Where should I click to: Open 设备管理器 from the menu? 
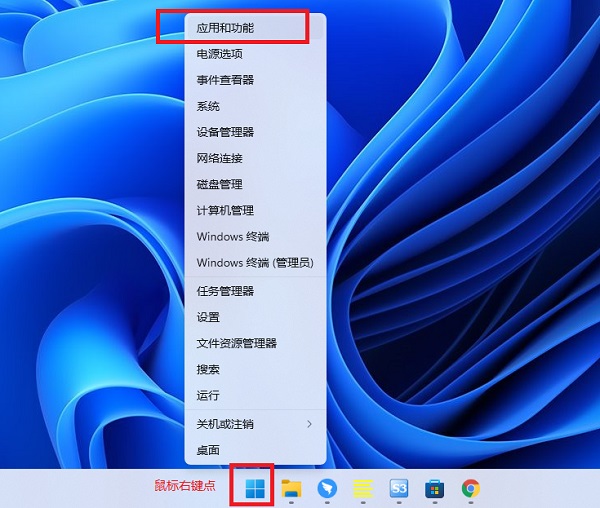[255, 132]
